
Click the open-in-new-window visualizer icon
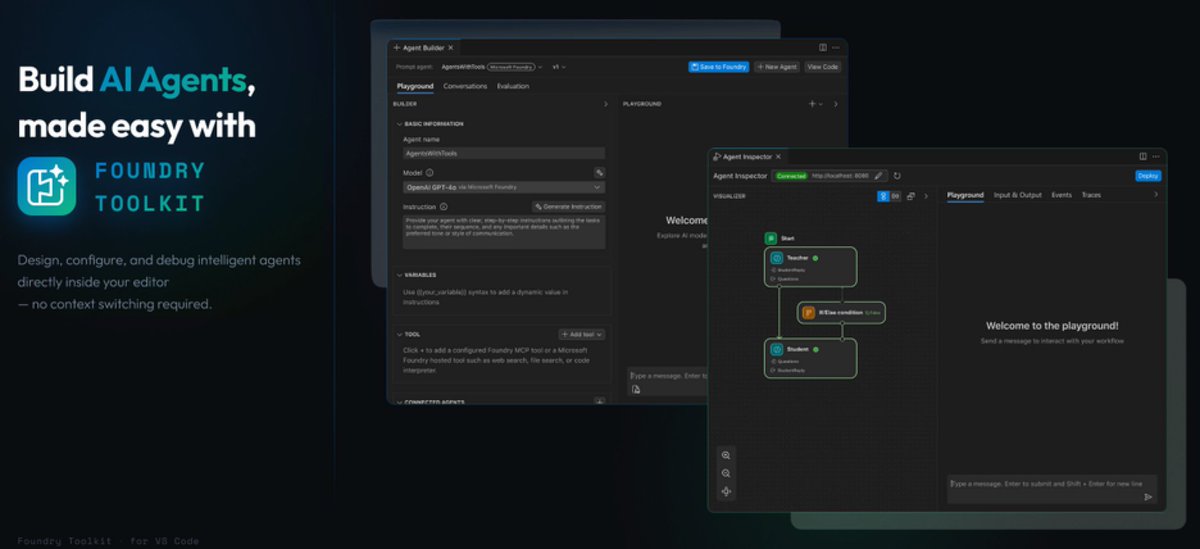click(911, 196)
